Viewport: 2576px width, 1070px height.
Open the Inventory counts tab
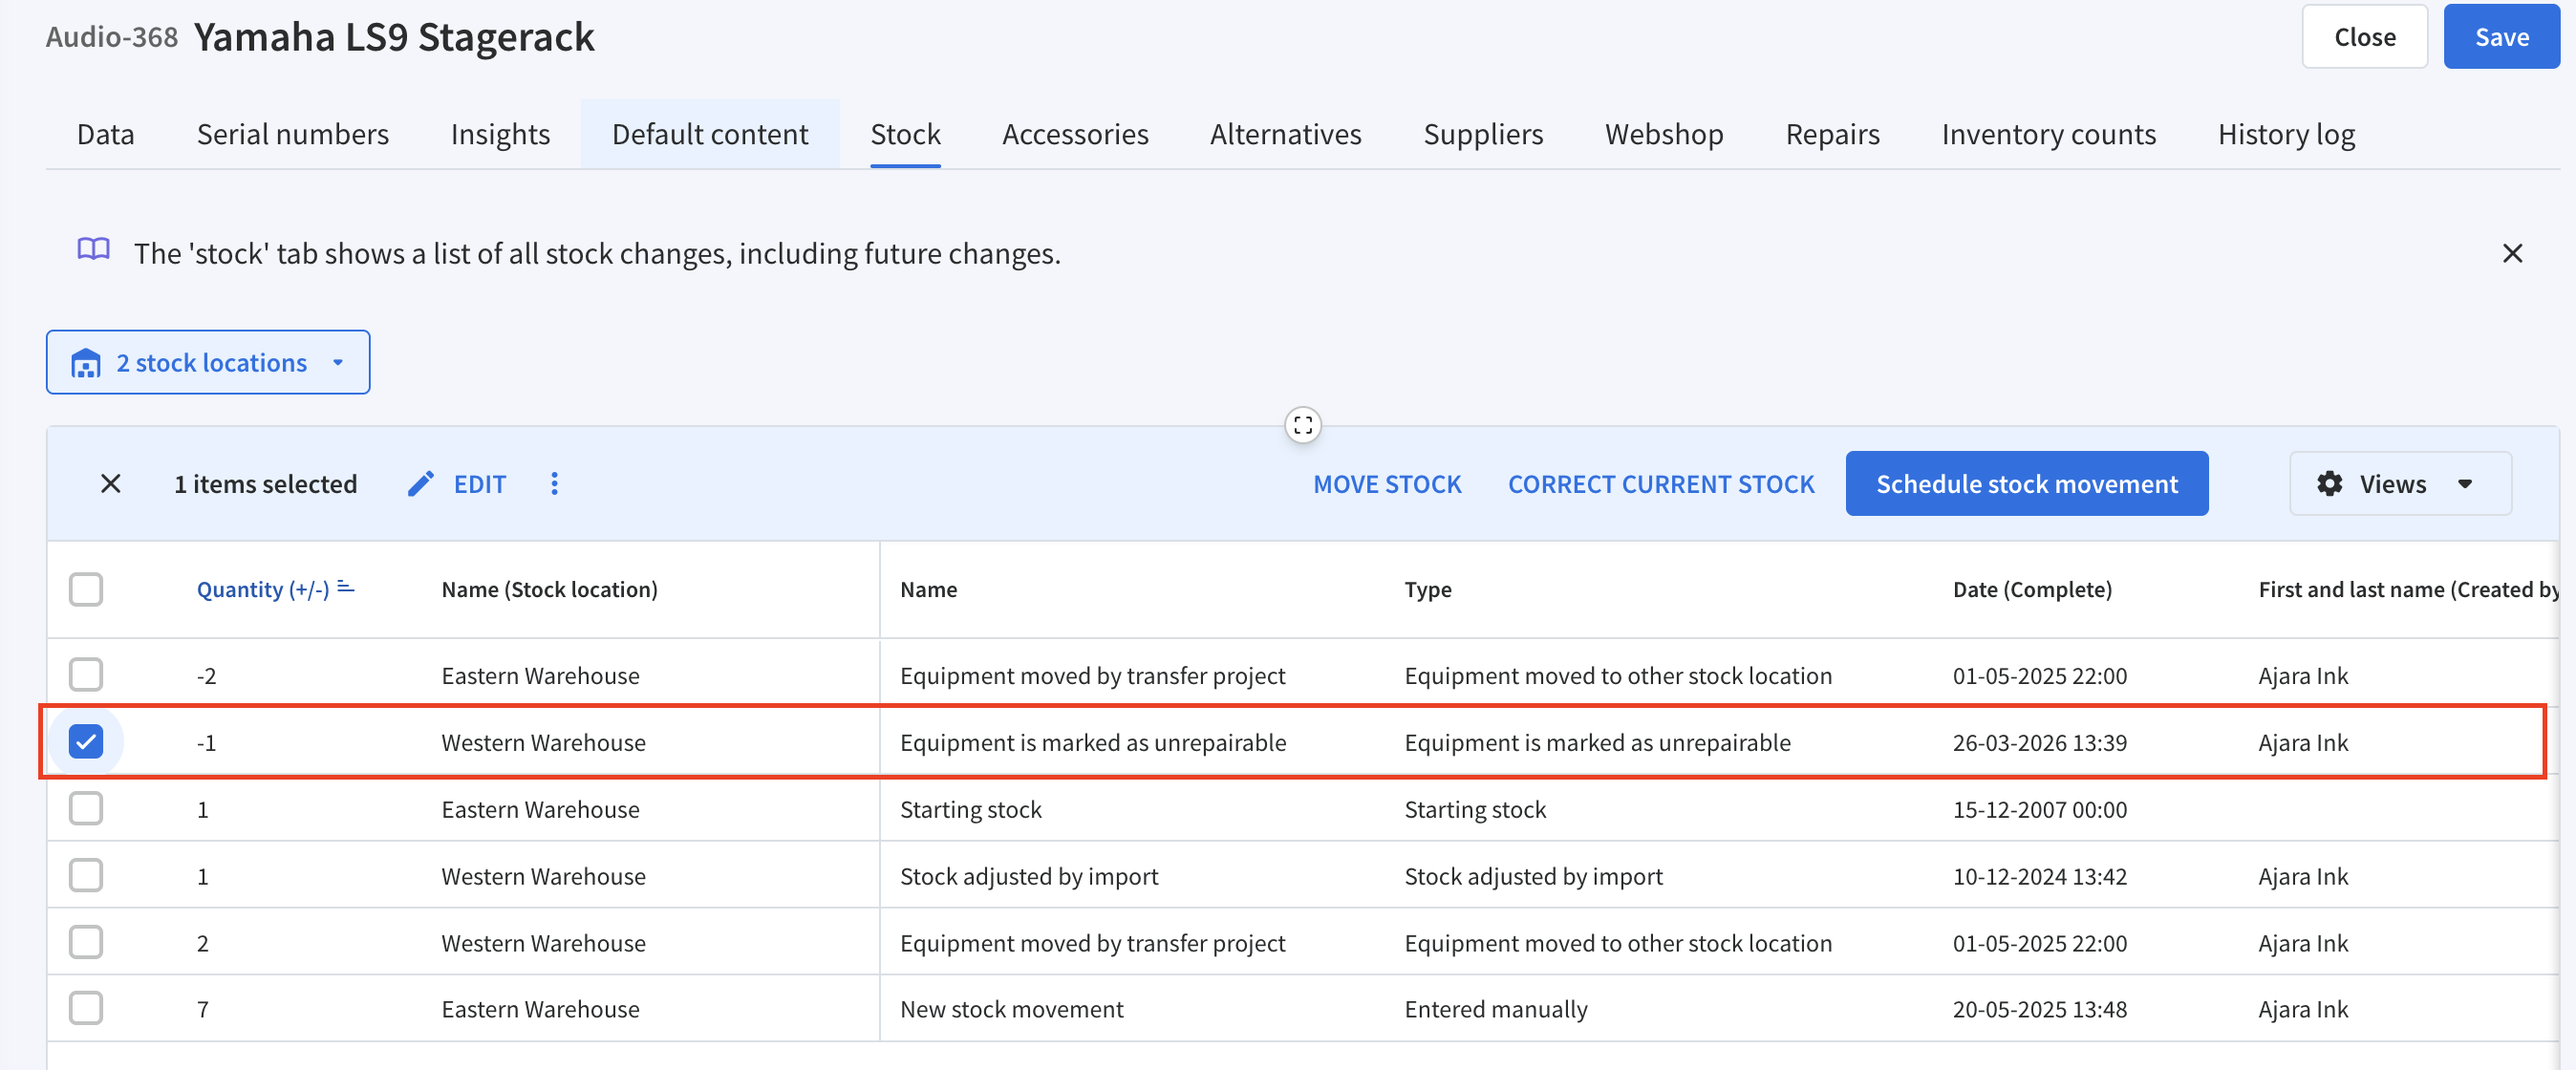point(2049,134)
